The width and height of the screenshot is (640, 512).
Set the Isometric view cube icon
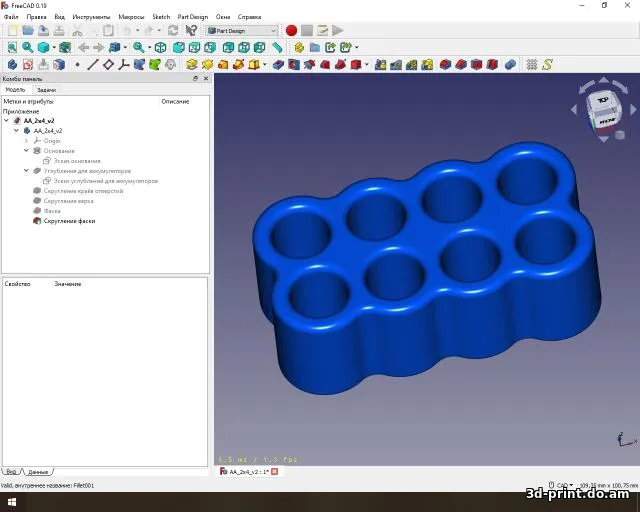click(160, 47)
